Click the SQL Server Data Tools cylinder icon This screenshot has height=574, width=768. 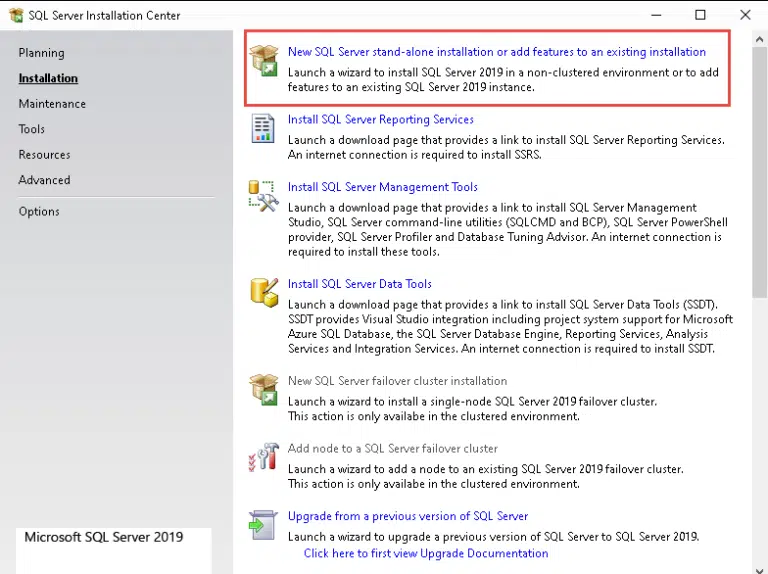(264, 292)
